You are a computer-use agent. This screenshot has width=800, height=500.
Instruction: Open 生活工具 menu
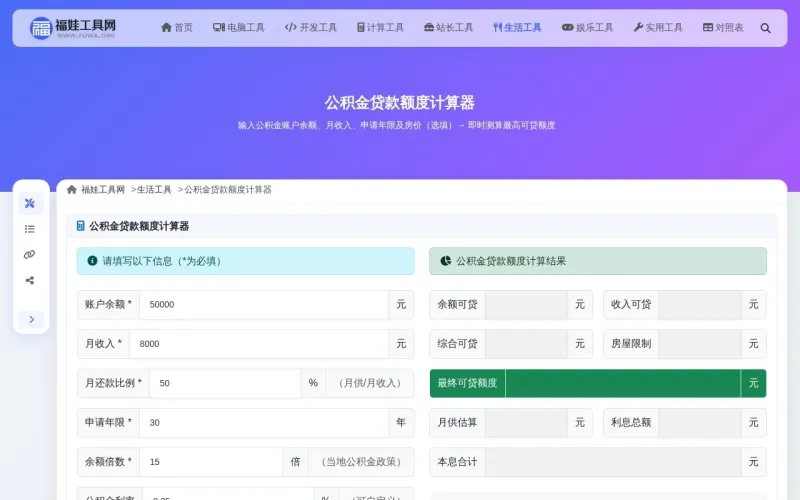click(517, 28)
